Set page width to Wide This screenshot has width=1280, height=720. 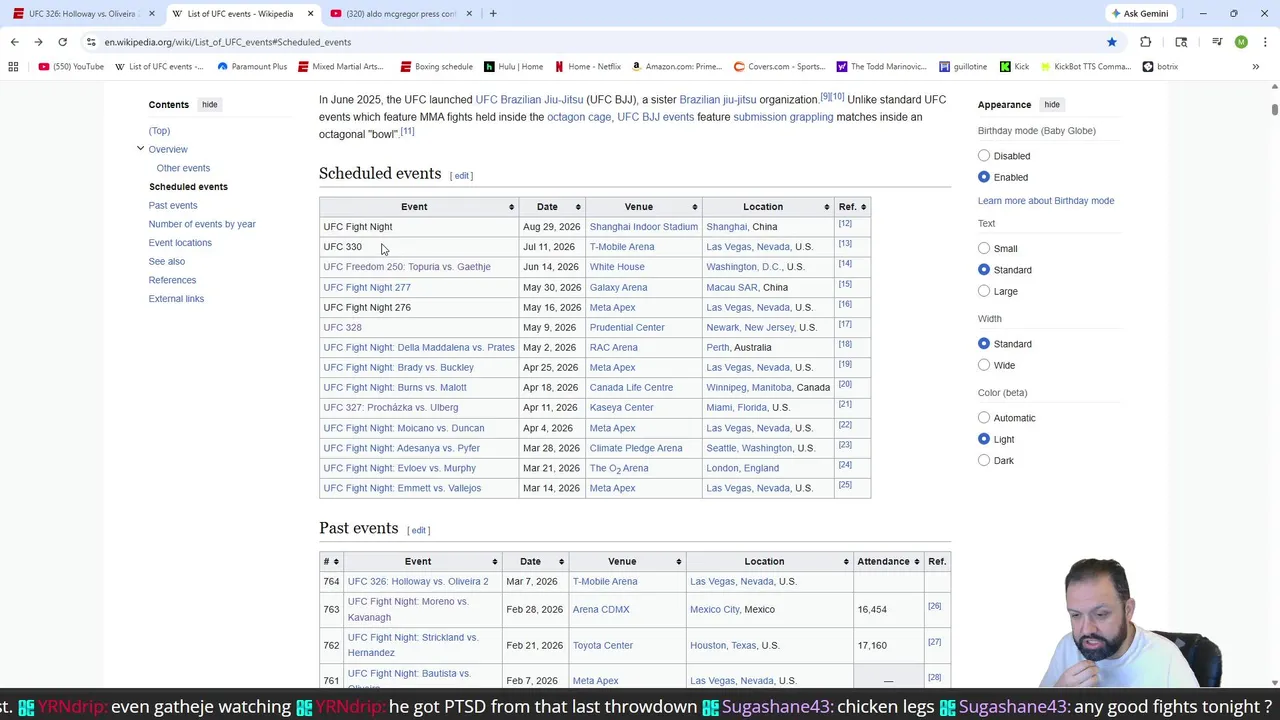click(x=984, y=365)
